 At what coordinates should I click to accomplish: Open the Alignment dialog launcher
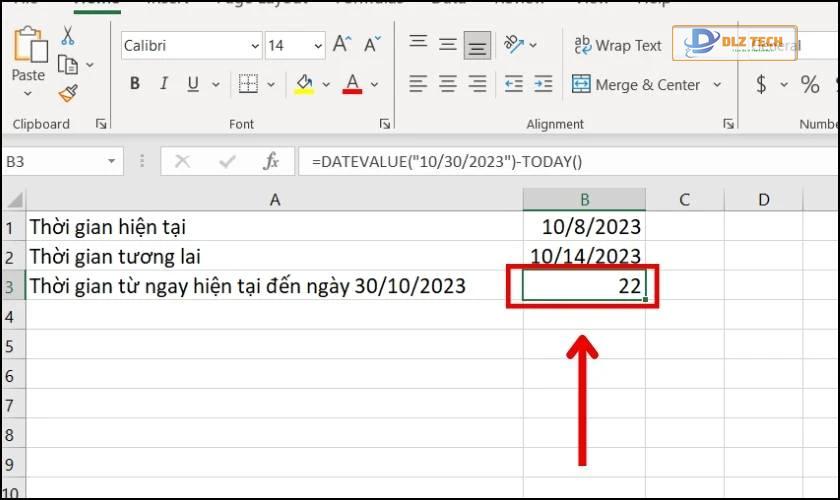pos(729,124)
